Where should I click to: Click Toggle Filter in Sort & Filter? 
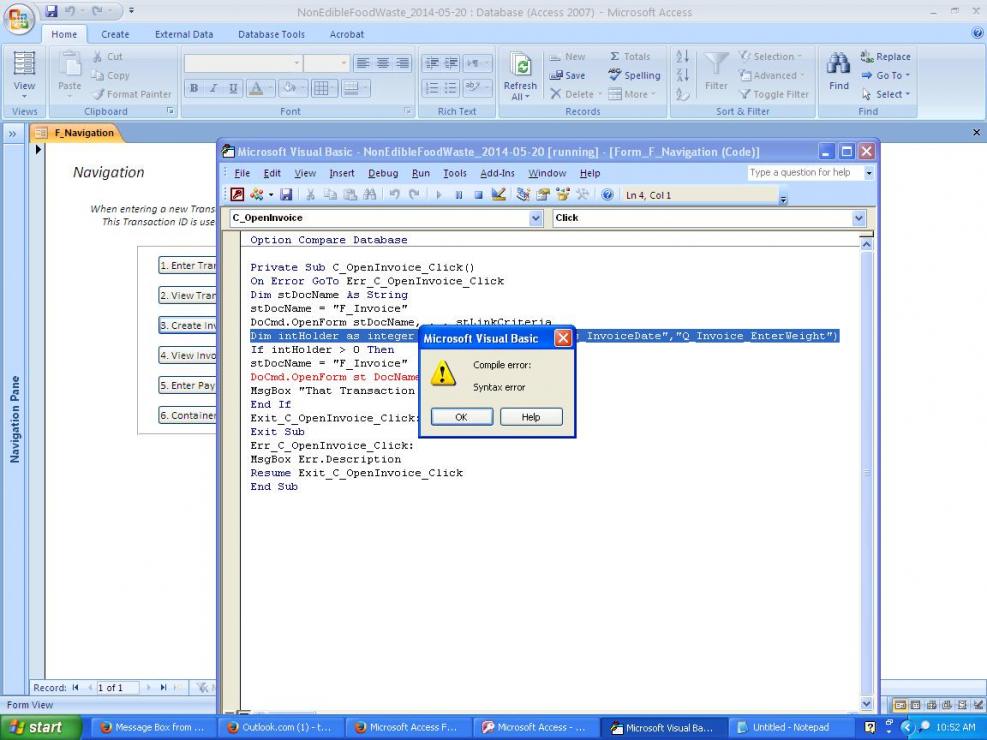tap(774, 94)
